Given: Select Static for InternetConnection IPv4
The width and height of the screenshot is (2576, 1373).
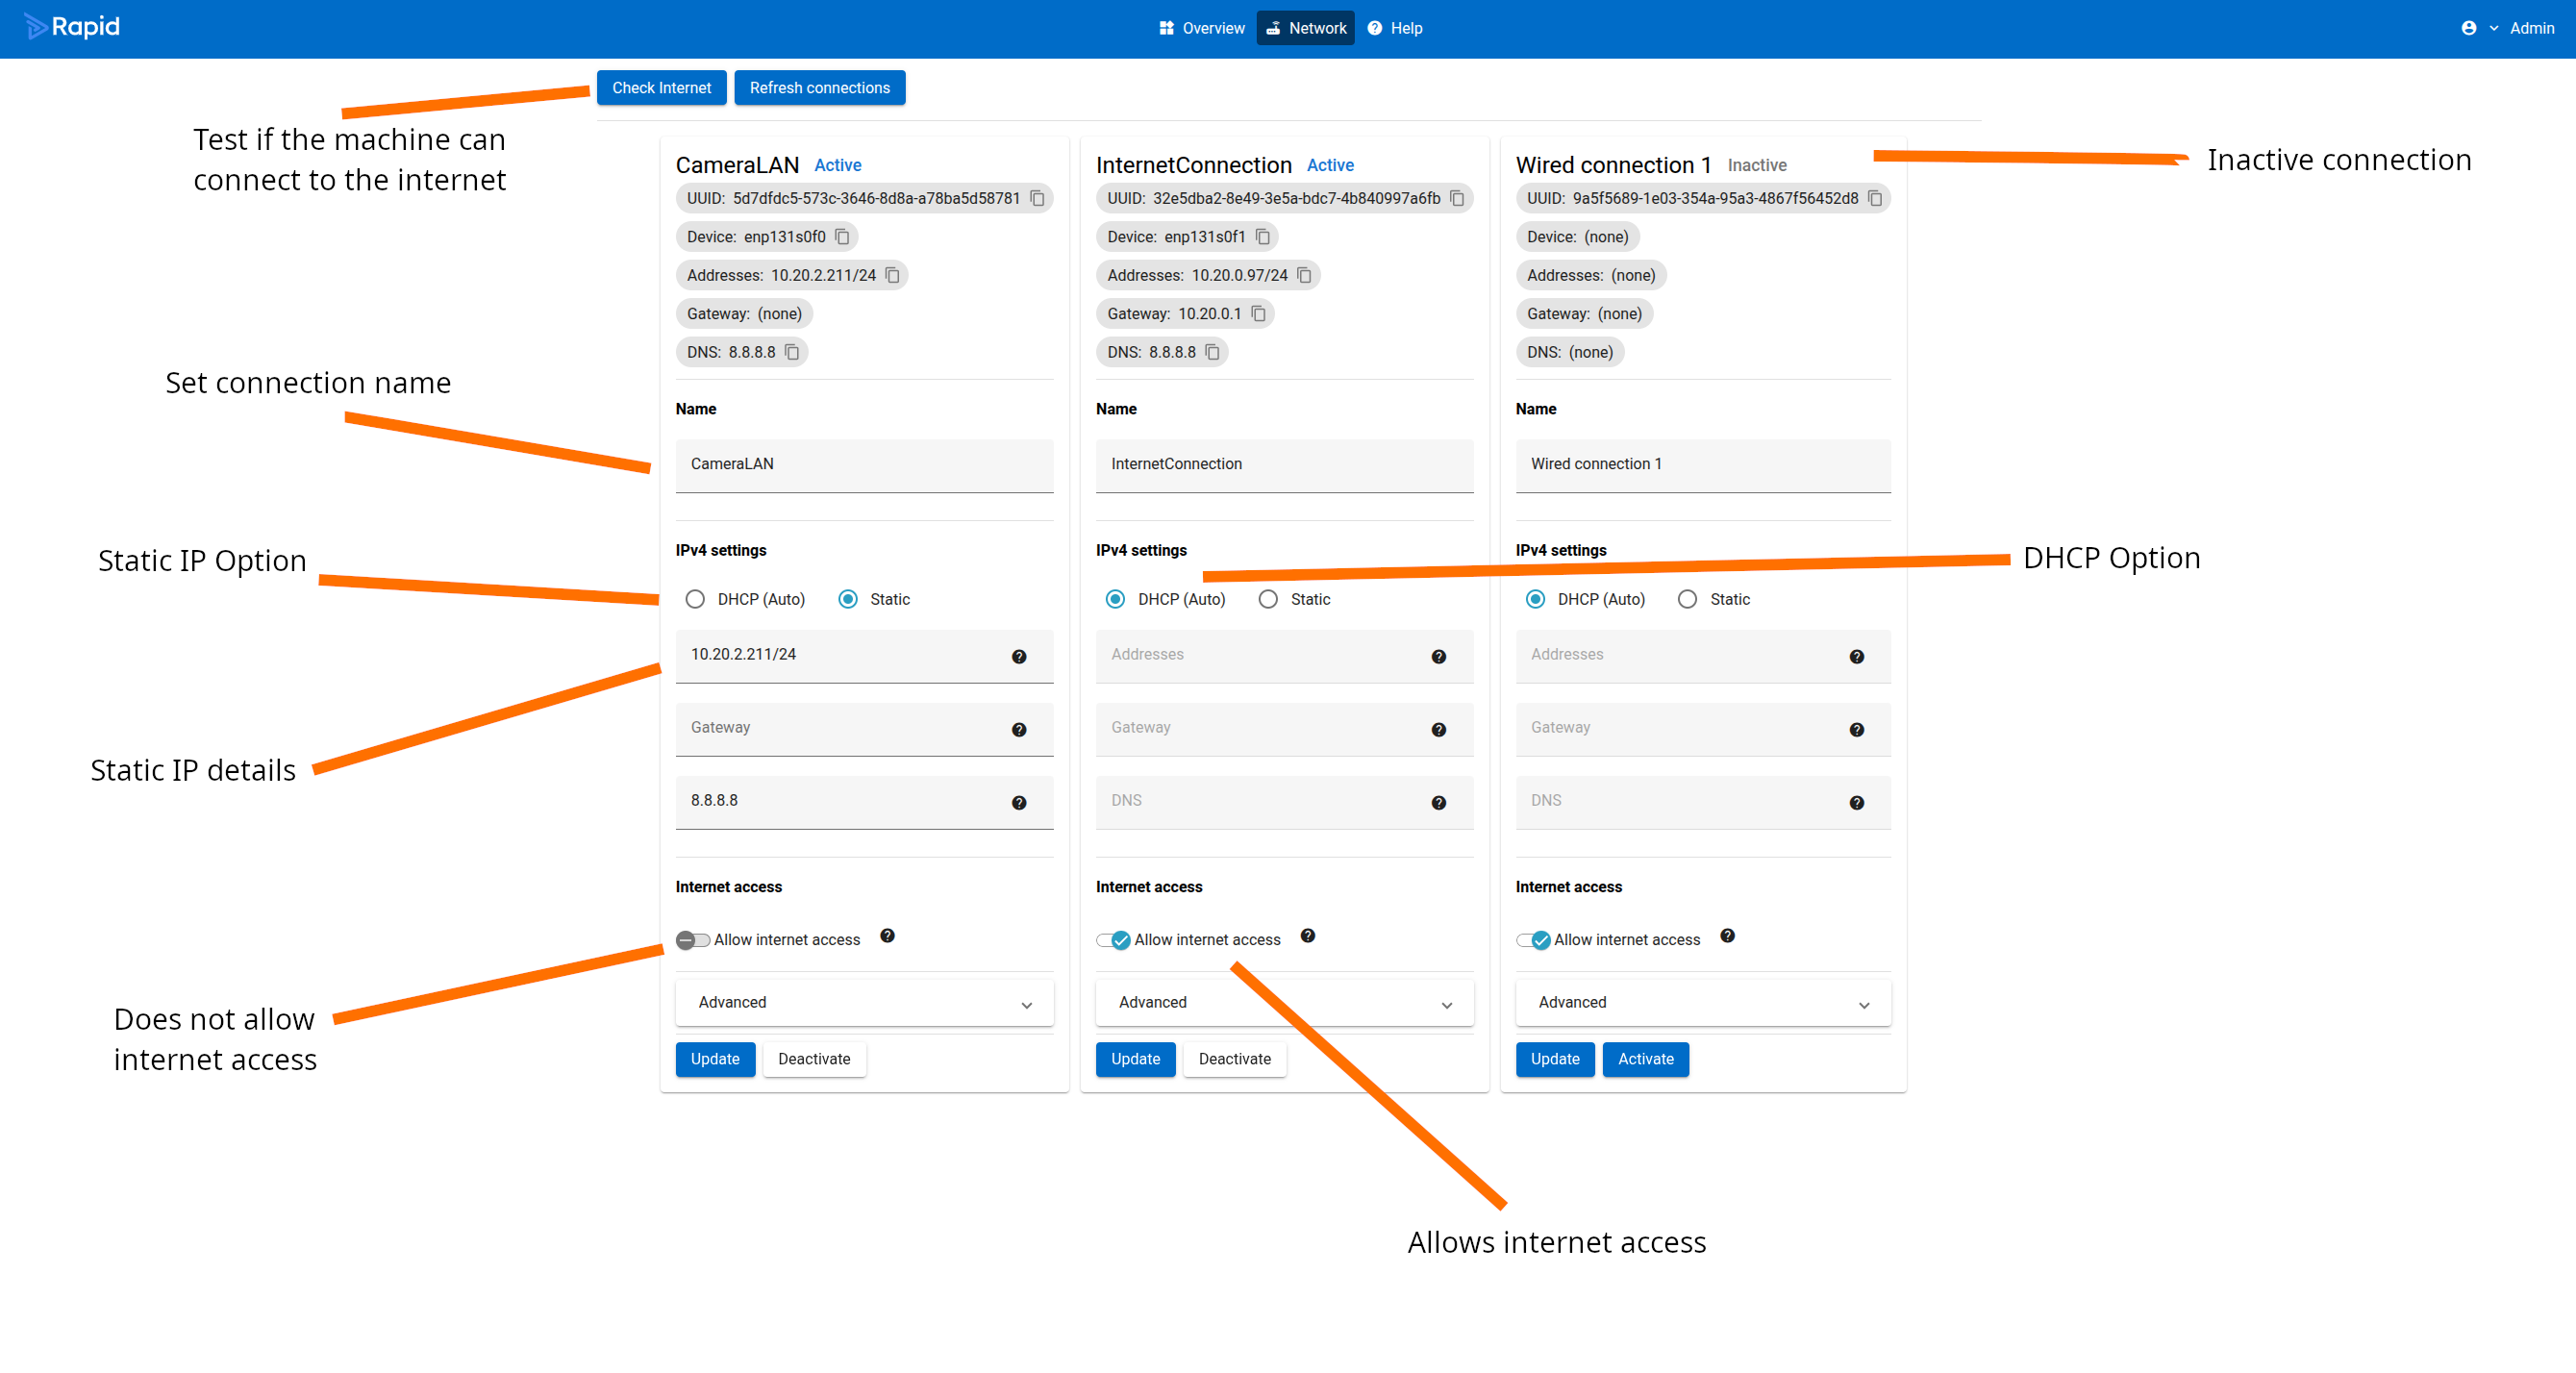Looking at the screenshot, I should tap(1268, 599).
